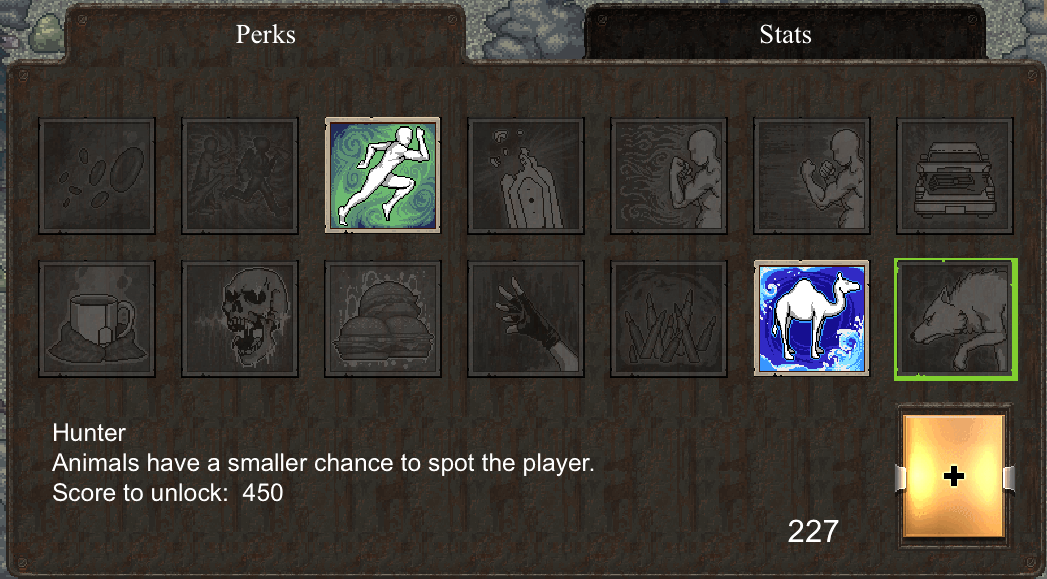1047x579 pixels.
Task: Click the locked coins perk icon
Action: pyautogui.click(x=97, y=176)
